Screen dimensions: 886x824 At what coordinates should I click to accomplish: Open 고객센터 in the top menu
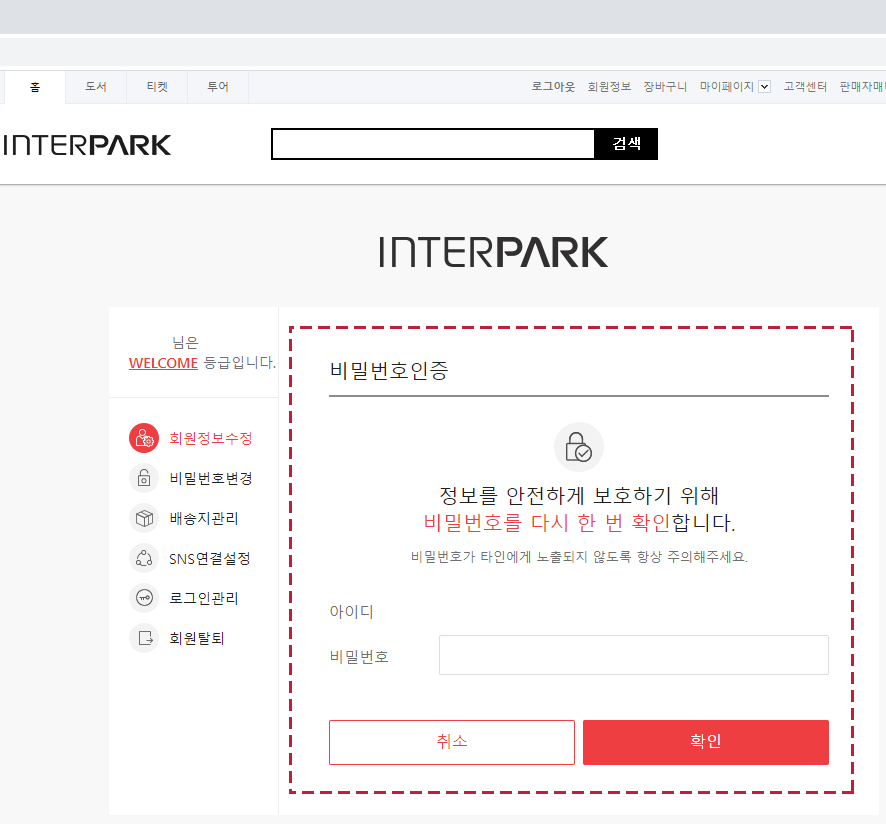805,86
